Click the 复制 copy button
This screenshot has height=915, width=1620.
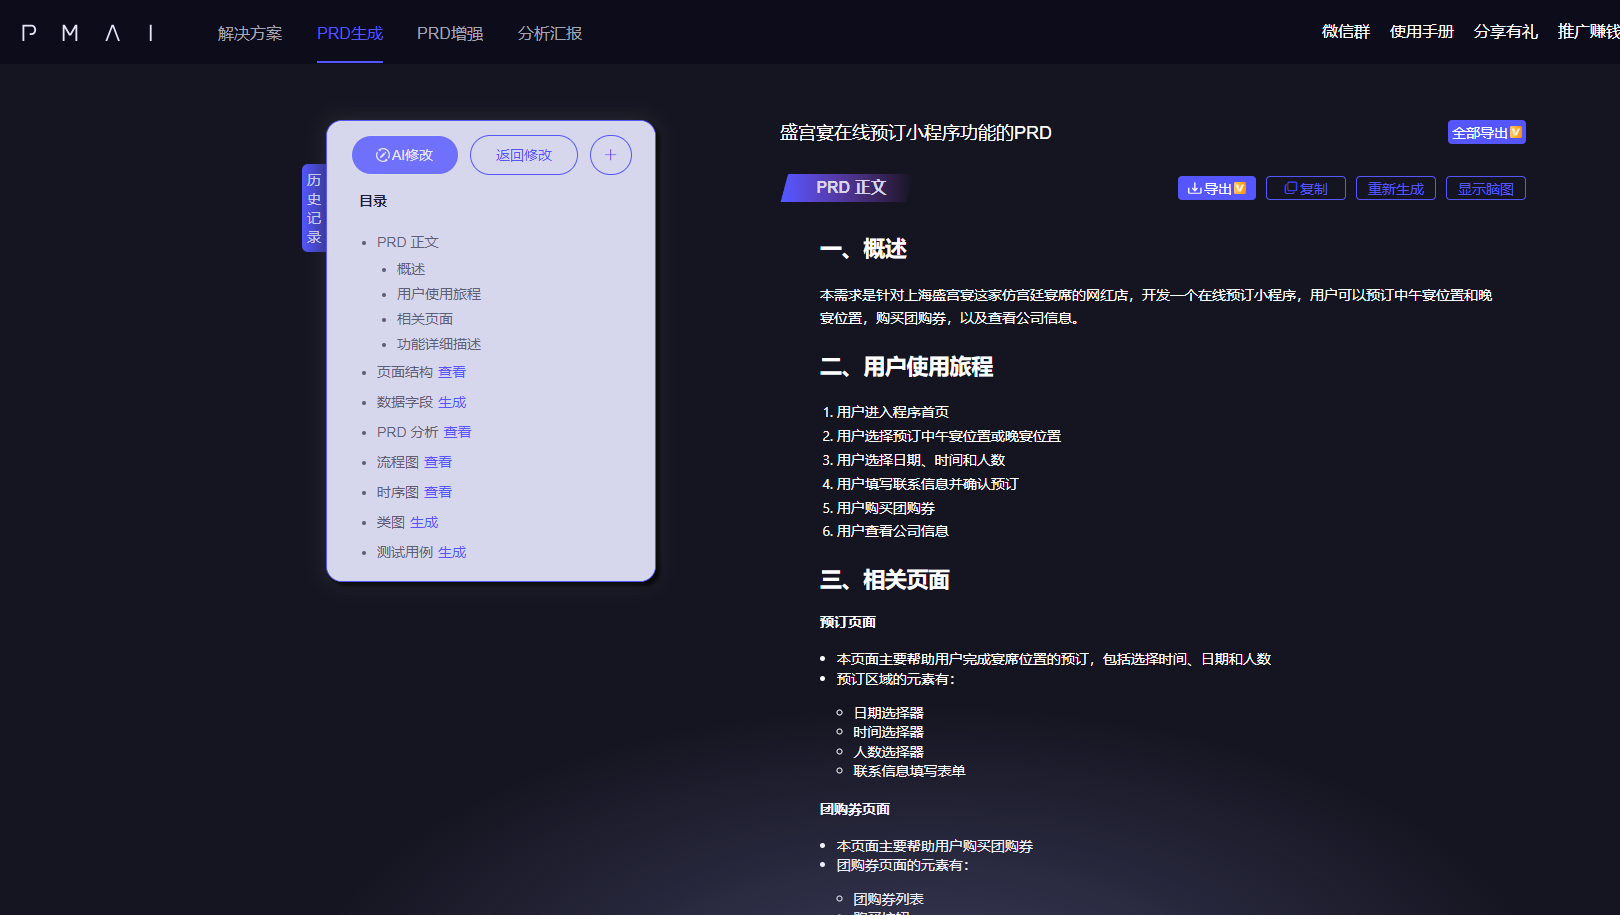point(1305,188)
